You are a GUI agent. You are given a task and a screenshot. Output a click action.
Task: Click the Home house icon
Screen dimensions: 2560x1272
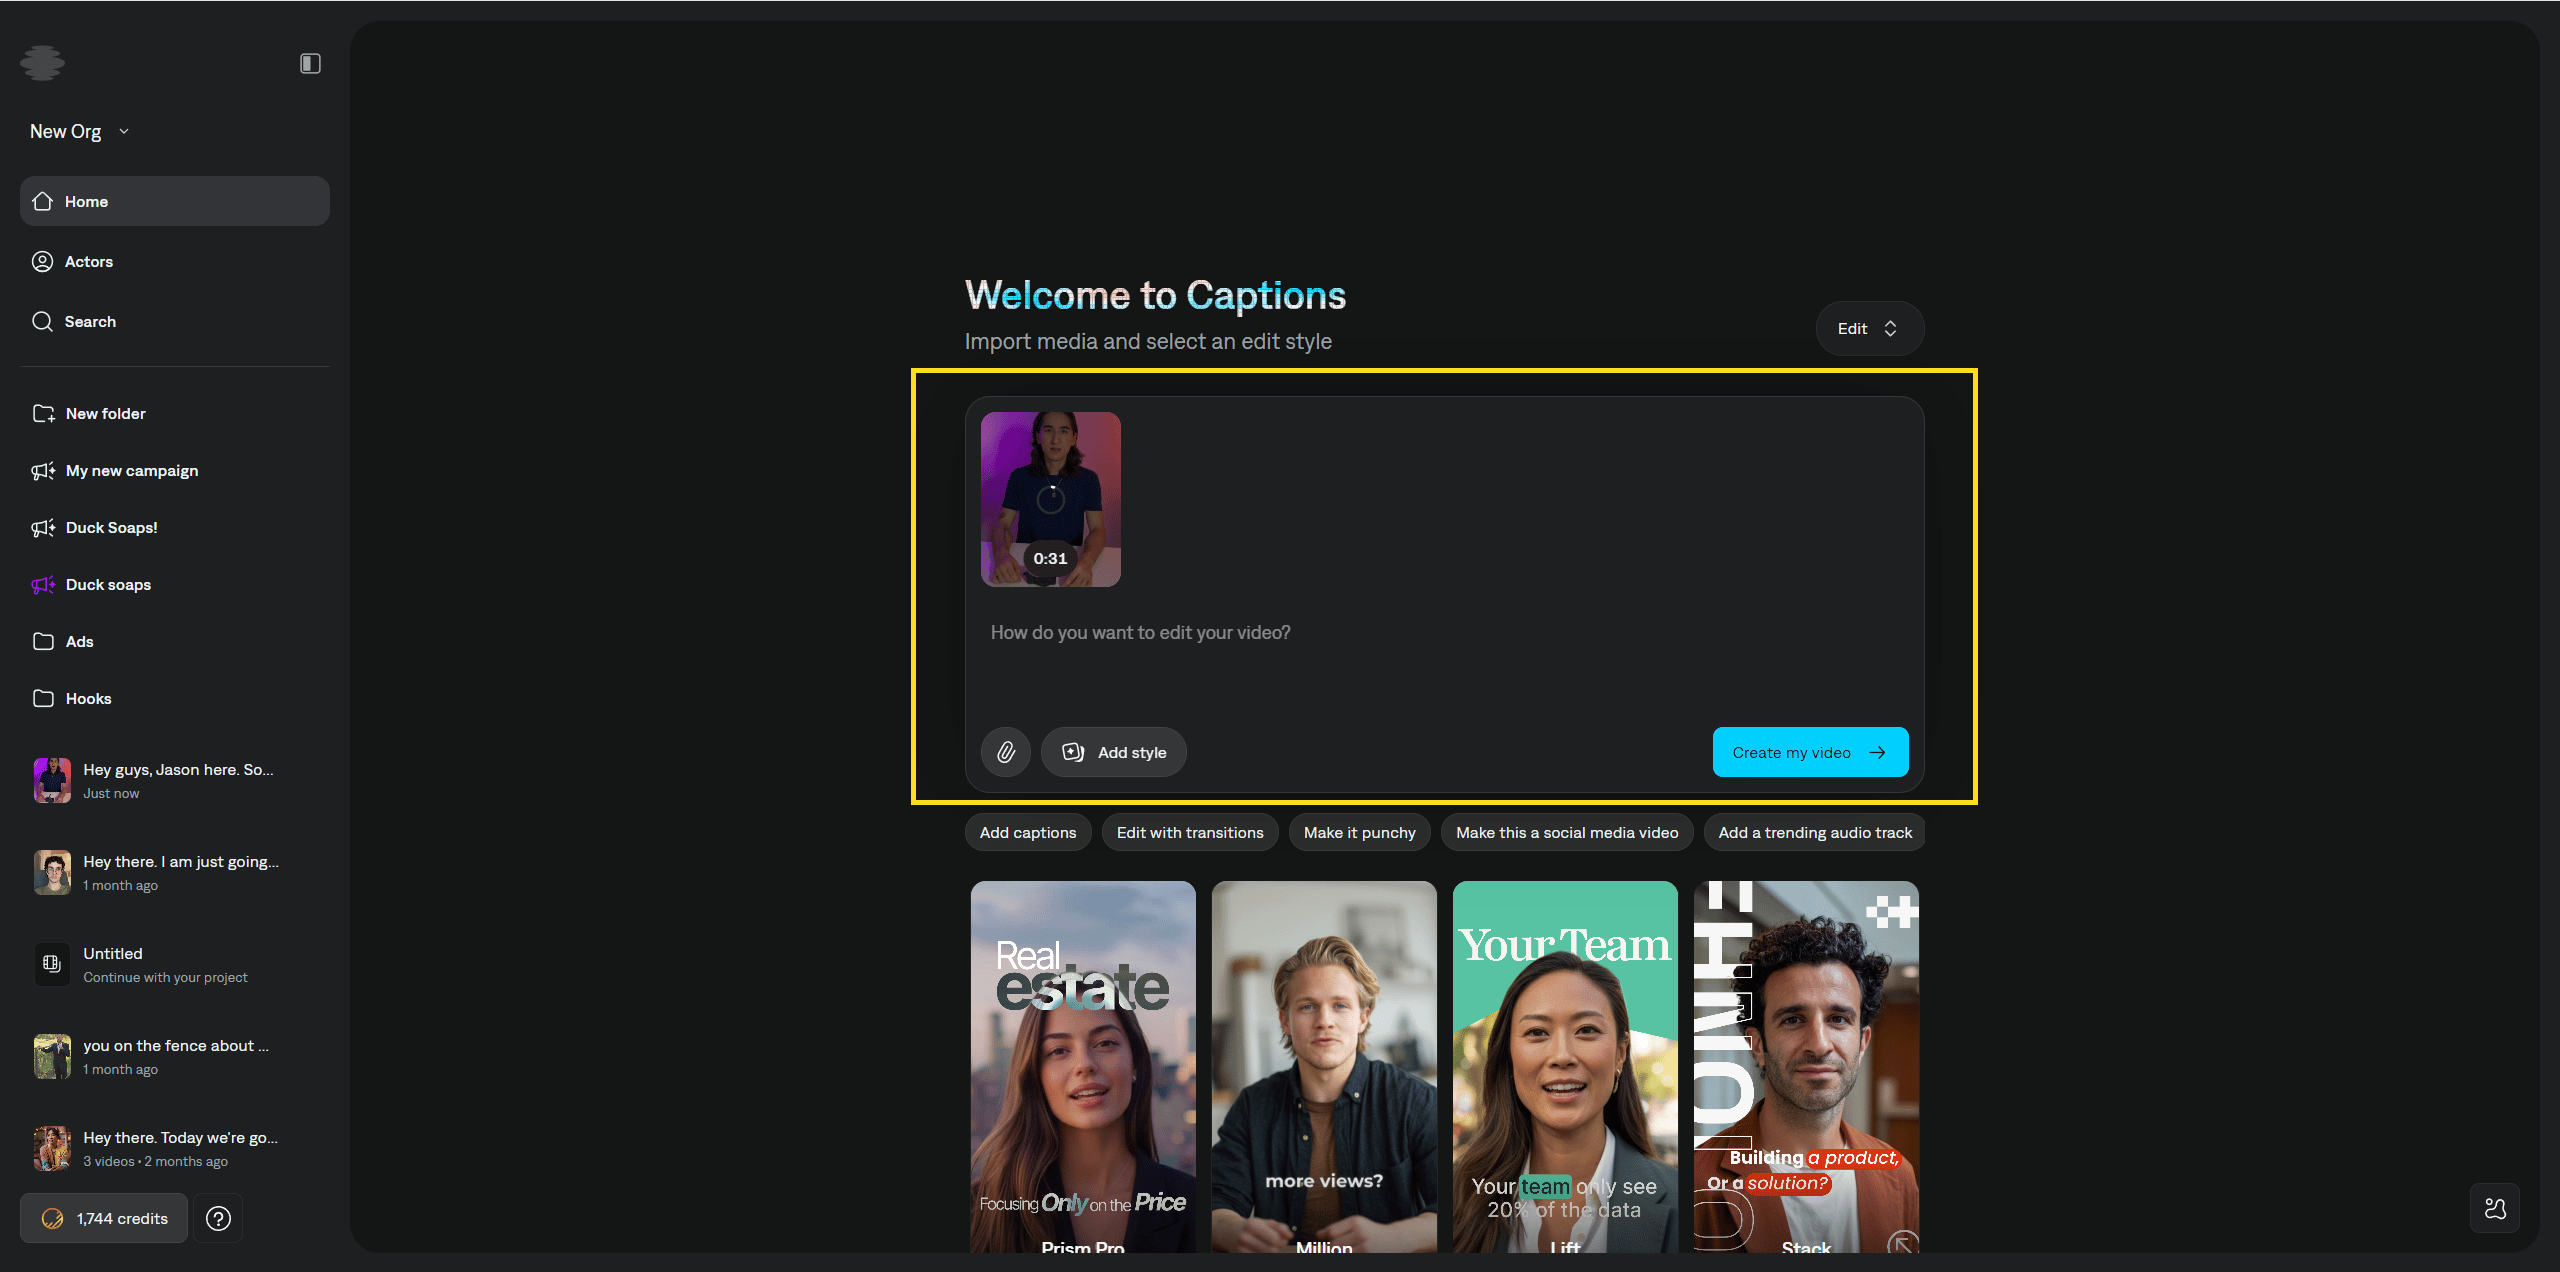coord(42,201)
